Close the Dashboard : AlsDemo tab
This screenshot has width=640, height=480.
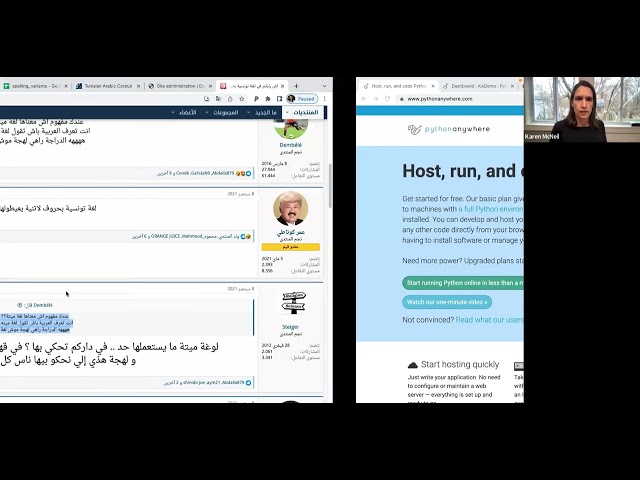513,86
